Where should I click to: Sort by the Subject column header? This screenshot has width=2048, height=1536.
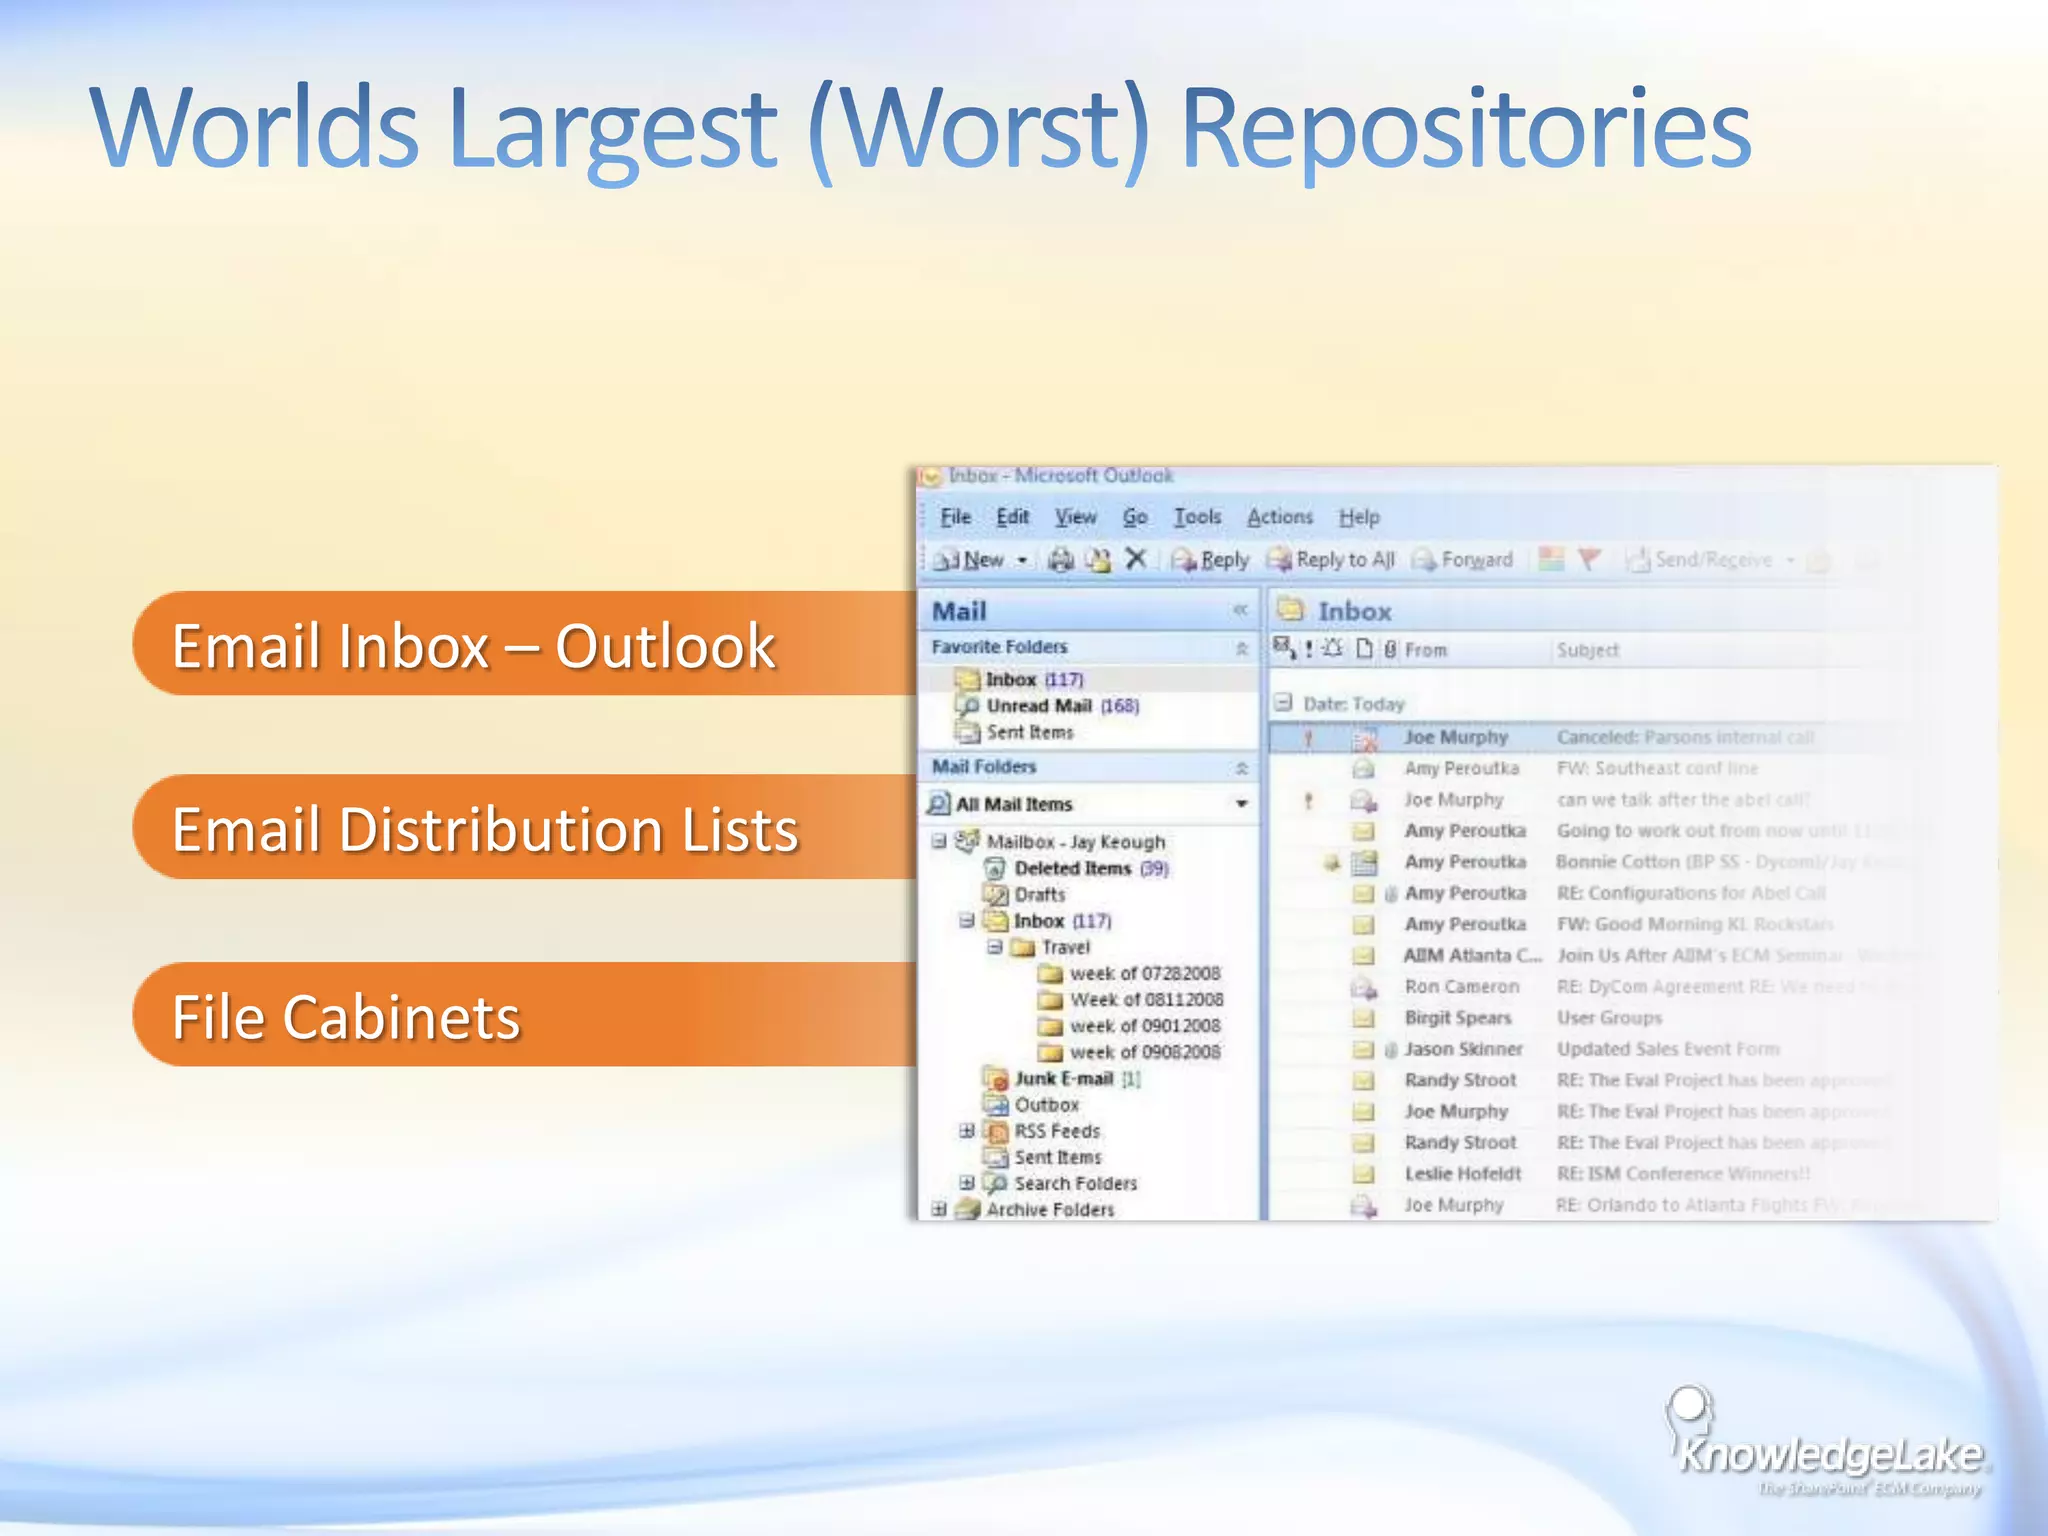1587,650
